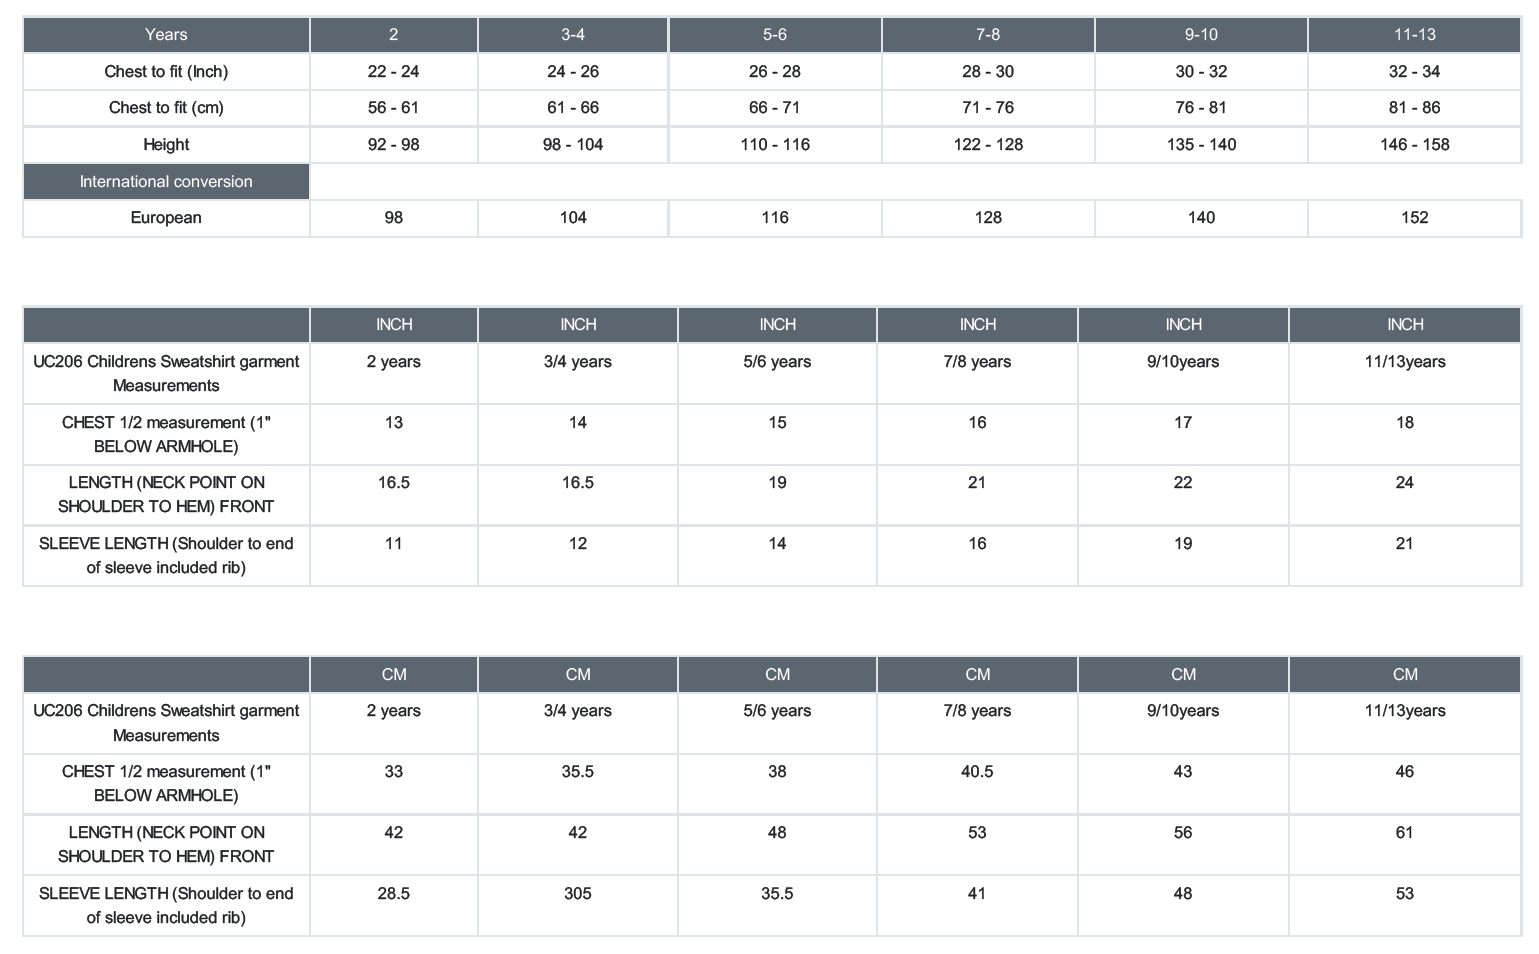Select Chest to fit (cm) 81 - 86
This screenshot has height=954, width=1539.
coord(1414,108)
